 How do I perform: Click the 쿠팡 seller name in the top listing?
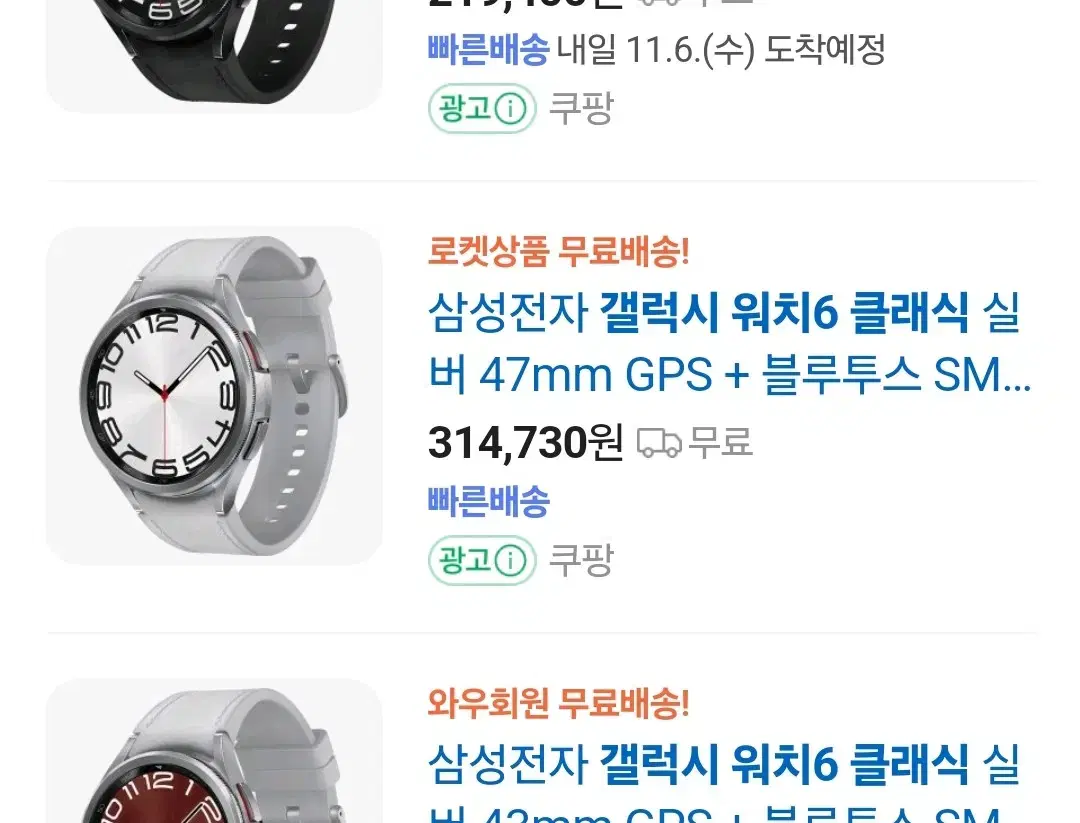pos(581,109)
